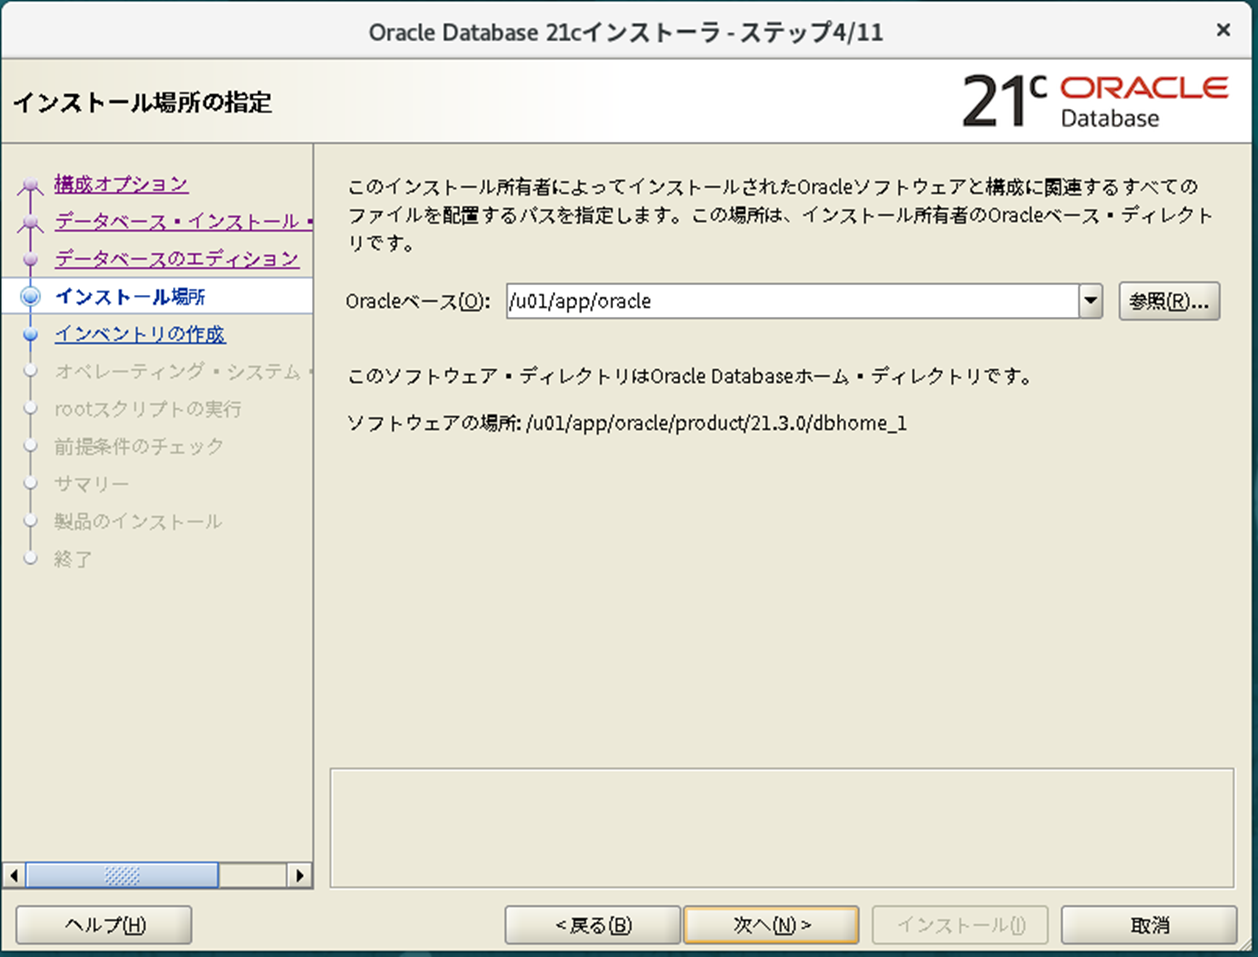The height and width of the screenshot is (957, 1258).
Task: Click the empty message panel area
Action: 782,828
